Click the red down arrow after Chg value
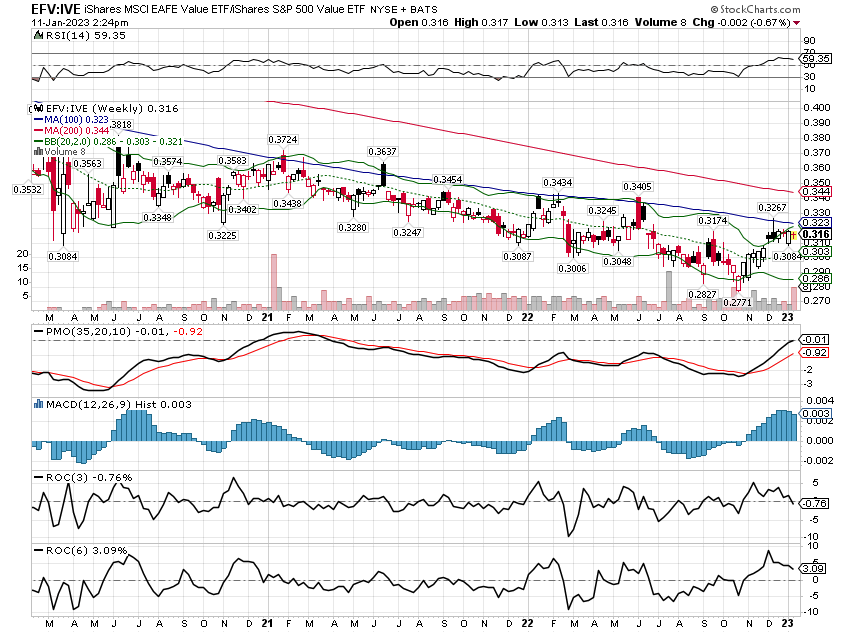Screen dimensions: 850x633 click(x=796, y=23)
